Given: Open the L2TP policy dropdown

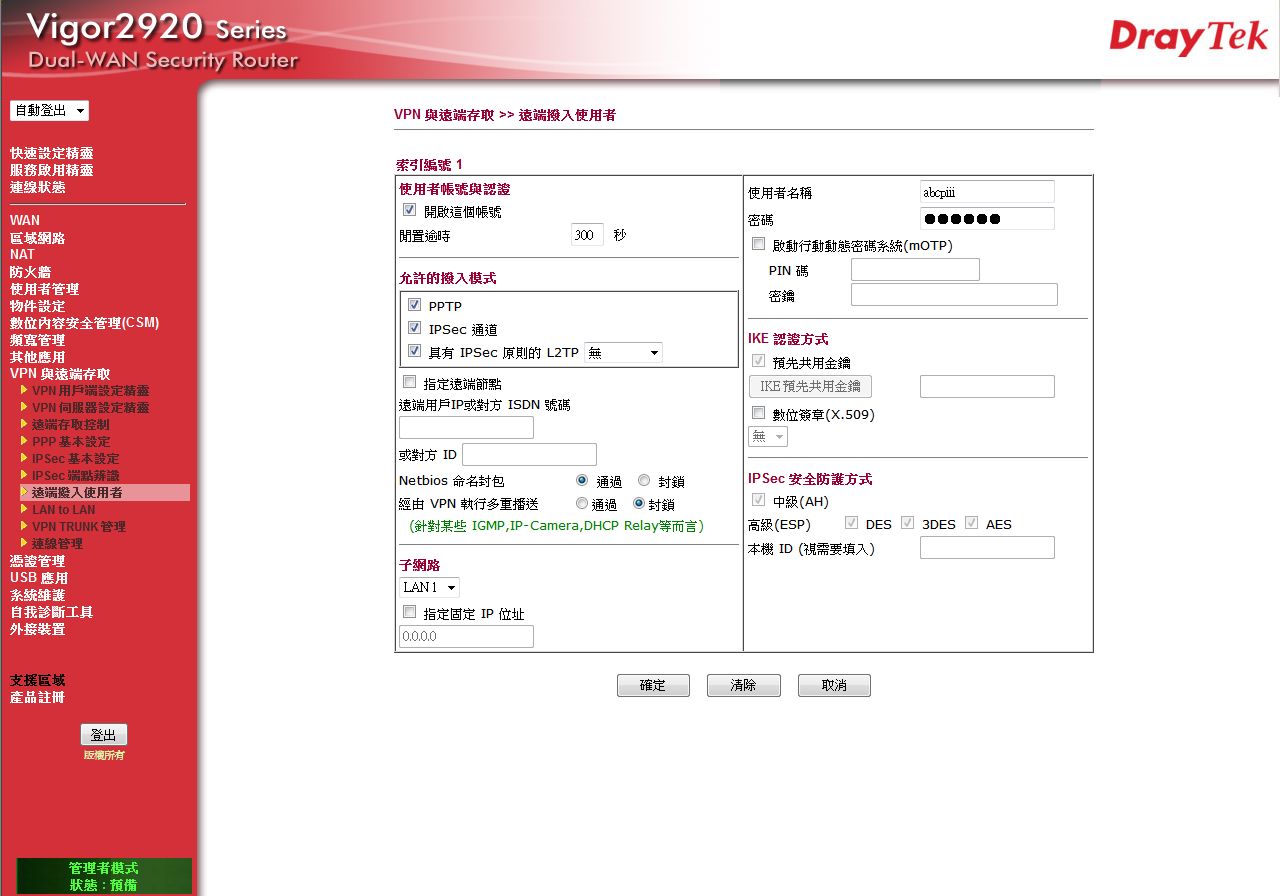Looking at the screenshot, I should 623,352.
